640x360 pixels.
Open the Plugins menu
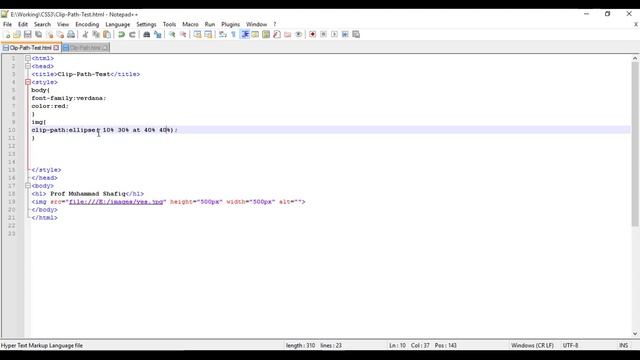coord(231,24)
